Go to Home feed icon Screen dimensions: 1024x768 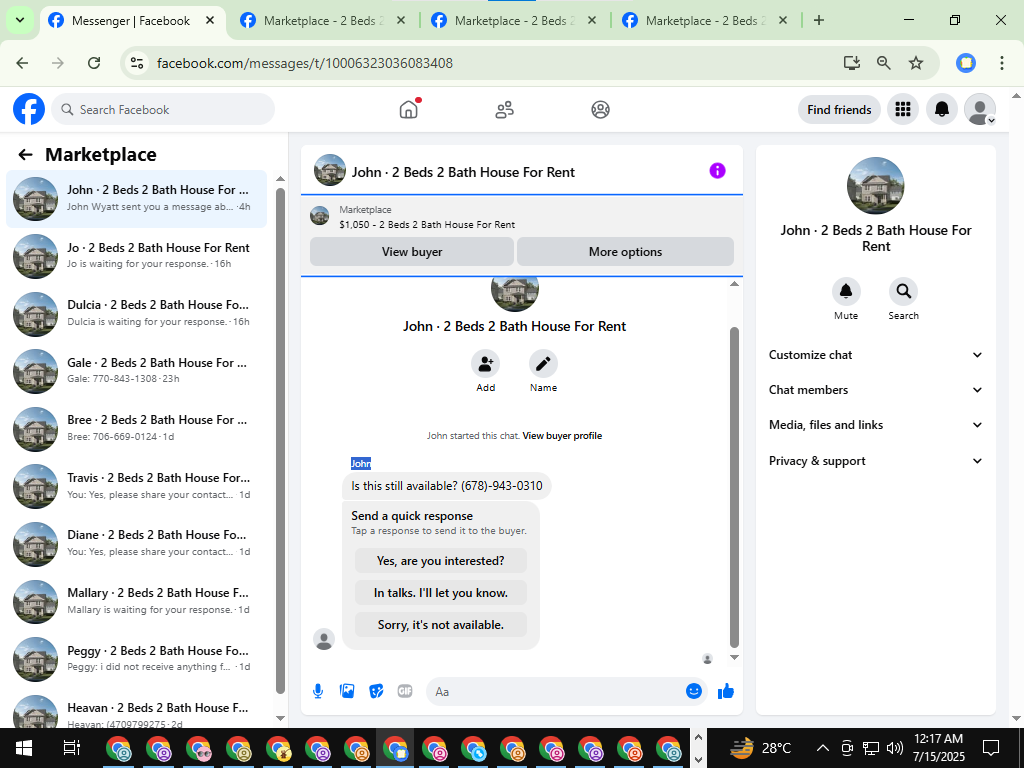[409, 109]
